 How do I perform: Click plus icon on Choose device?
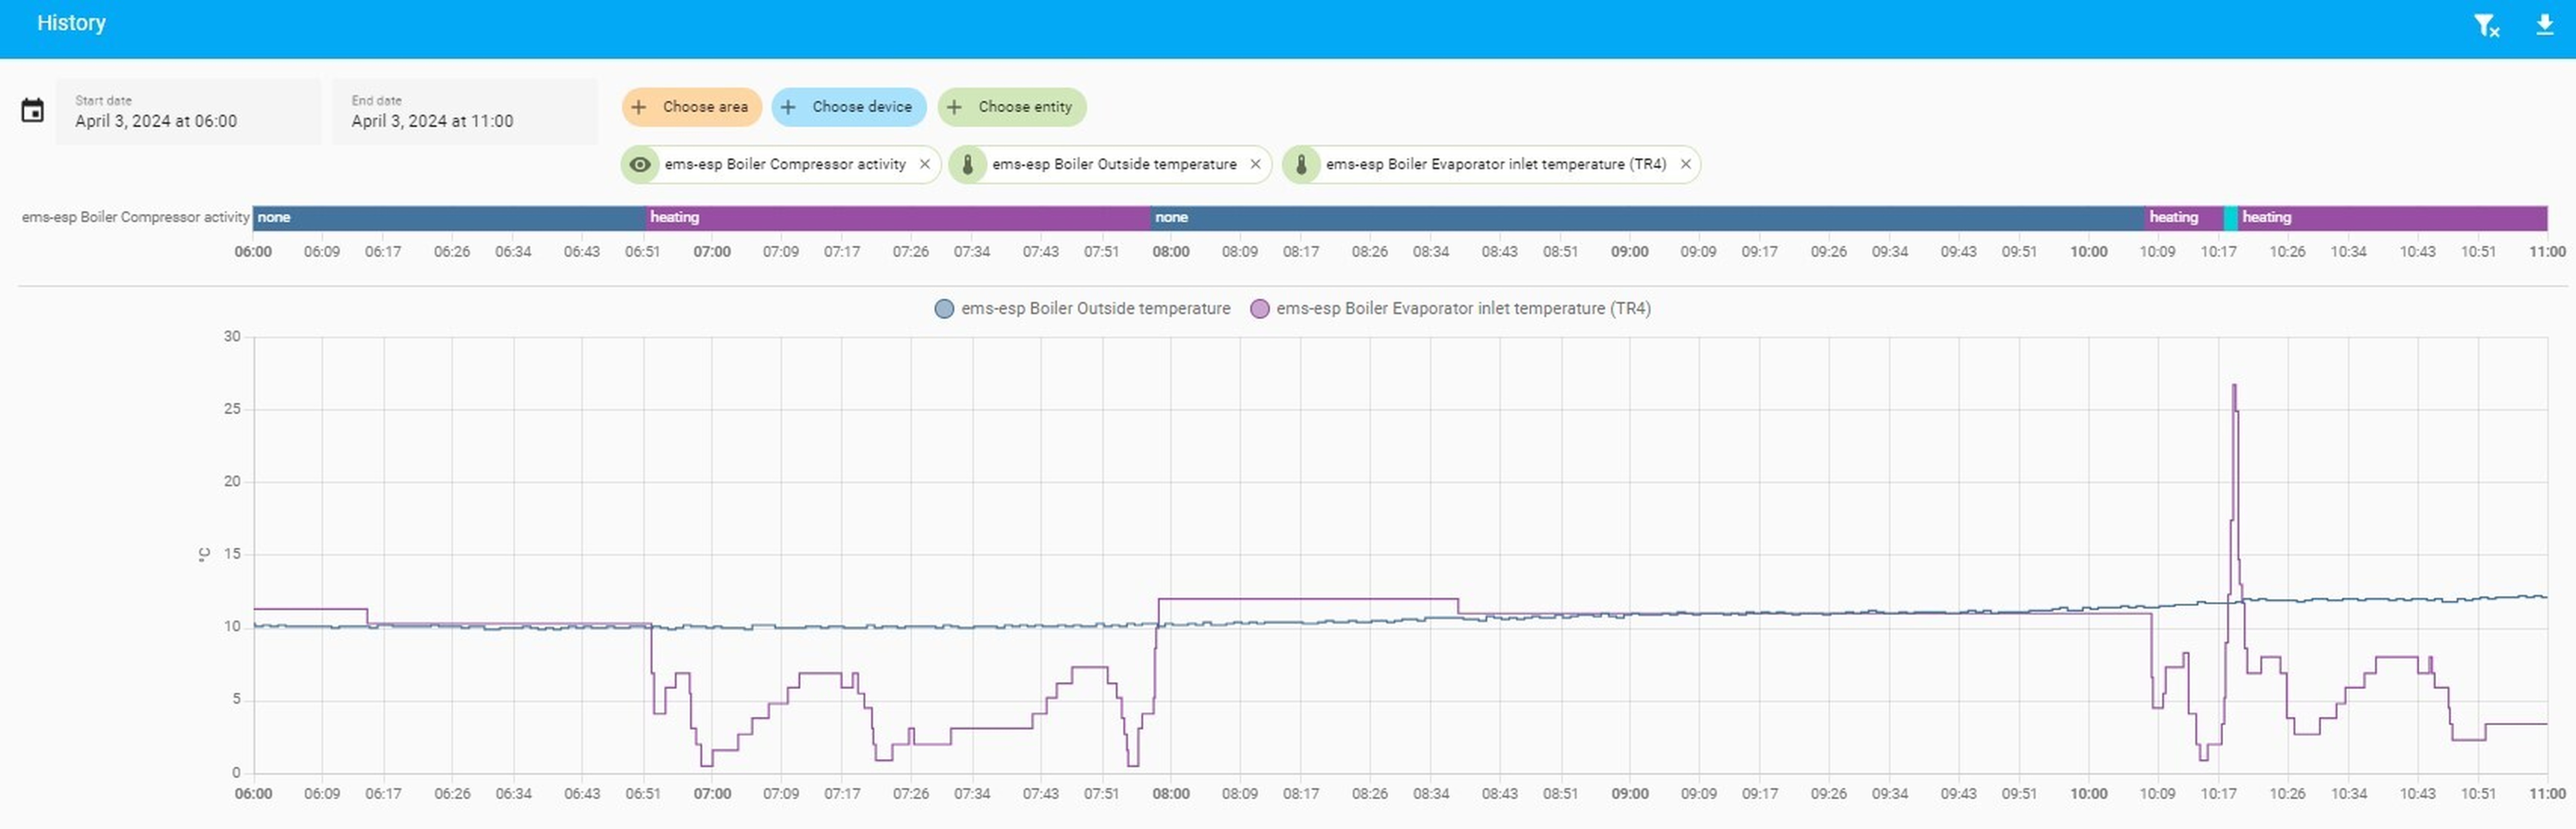point(788,107)
